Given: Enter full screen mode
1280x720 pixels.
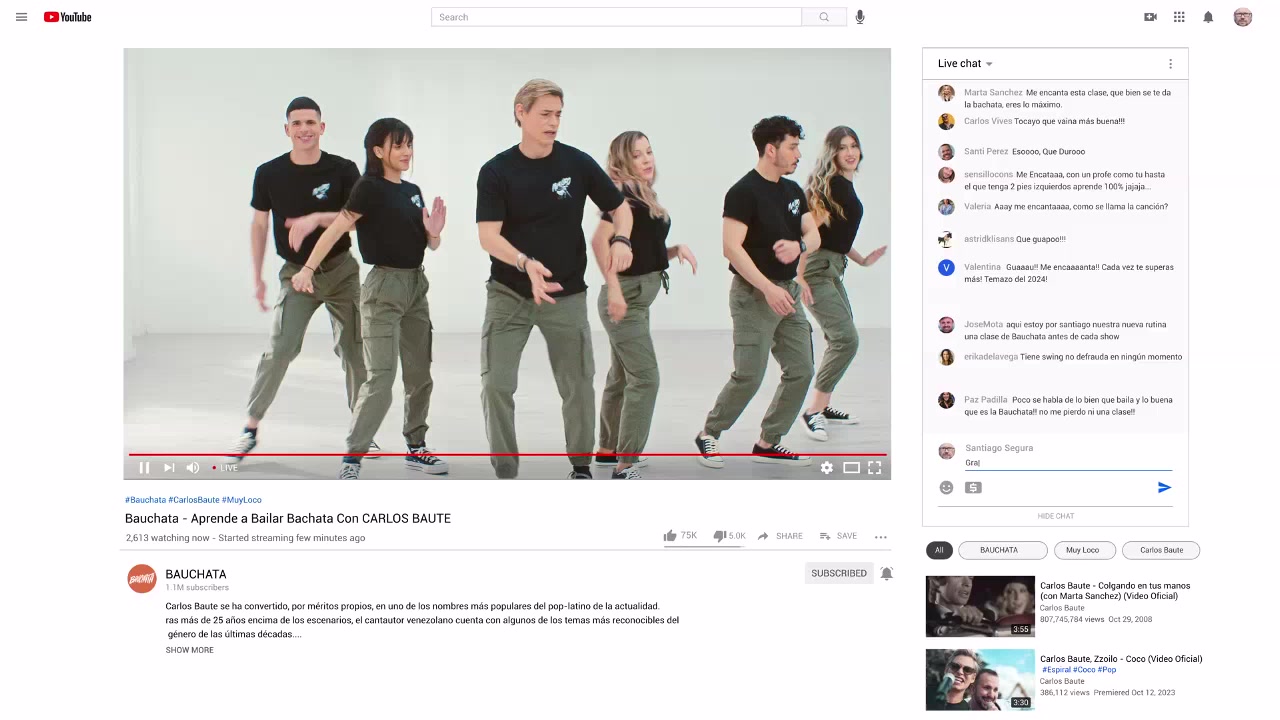Looking at the screenshot, I should pyautogui.click(x=874, y=467).
